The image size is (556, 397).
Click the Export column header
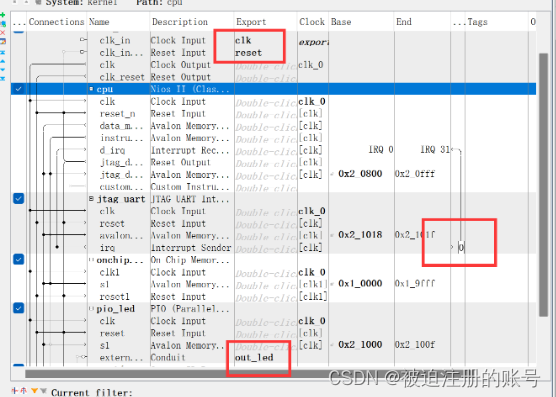click(265, 22)
